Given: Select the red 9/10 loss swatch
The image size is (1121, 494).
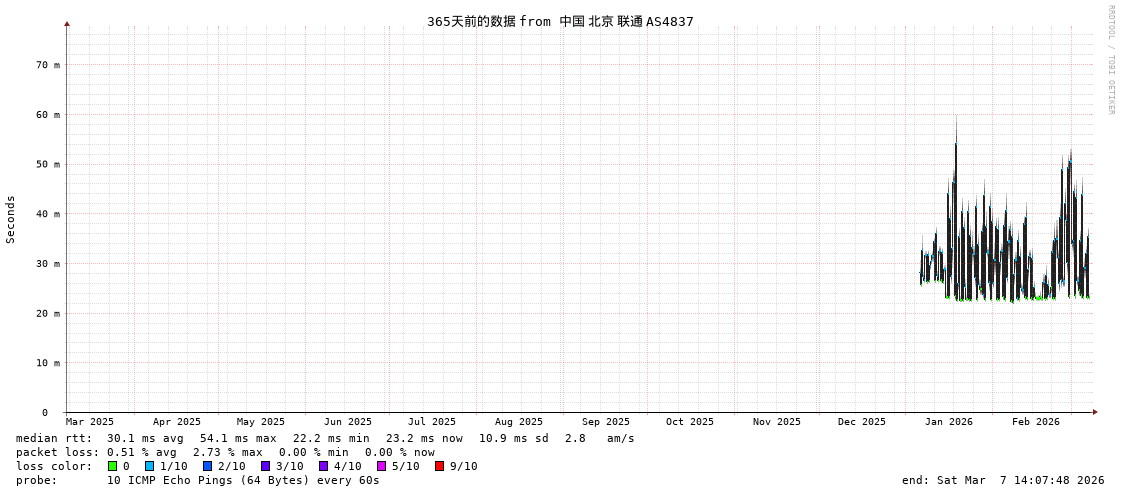Looking at the screenshot, I should pyautogui.click(x=439, y=466).
